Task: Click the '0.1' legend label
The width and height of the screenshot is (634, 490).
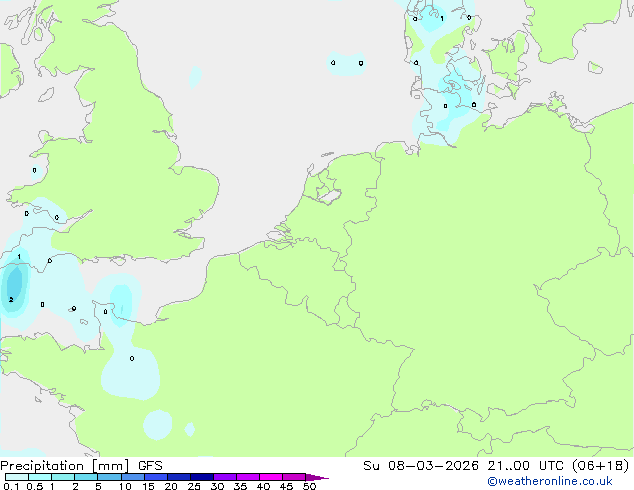Action: [11, 486]
